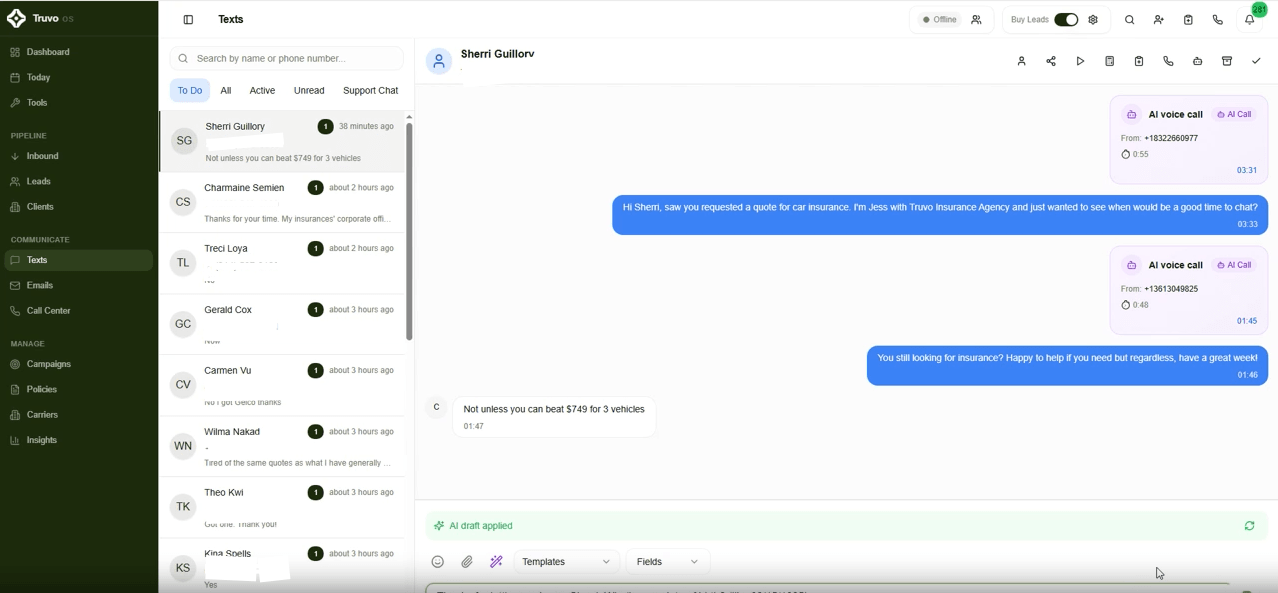Open Emails in sidebar
1278x593 pixels.
point(78,285)
